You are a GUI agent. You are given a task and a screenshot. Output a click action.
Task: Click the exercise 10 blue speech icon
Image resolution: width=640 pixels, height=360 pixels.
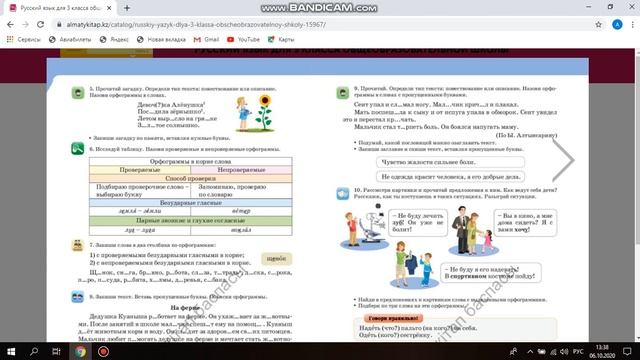342,193
